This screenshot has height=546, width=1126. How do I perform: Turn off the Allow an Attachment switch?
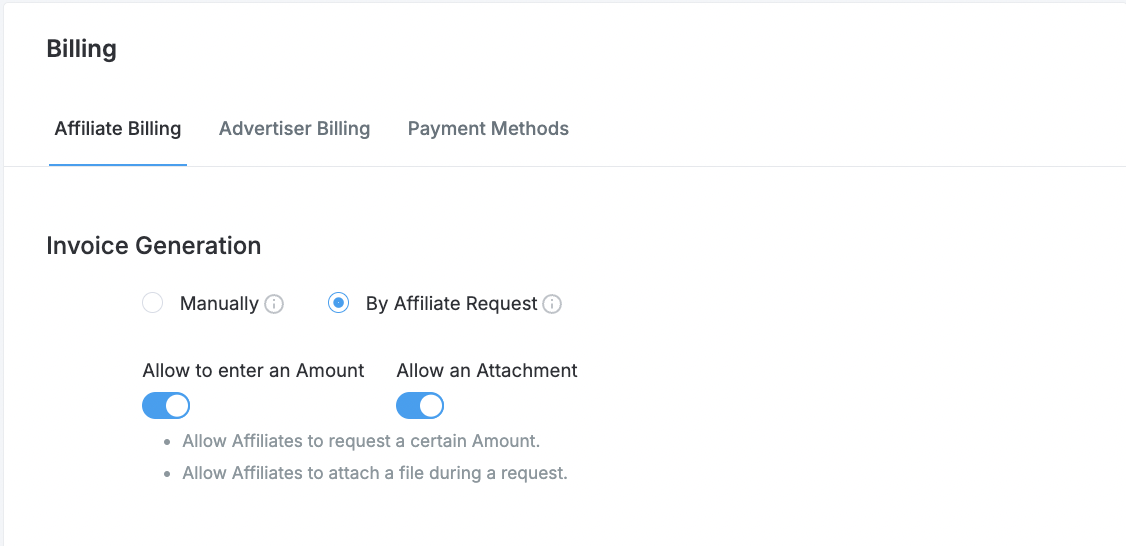(420, 406)
